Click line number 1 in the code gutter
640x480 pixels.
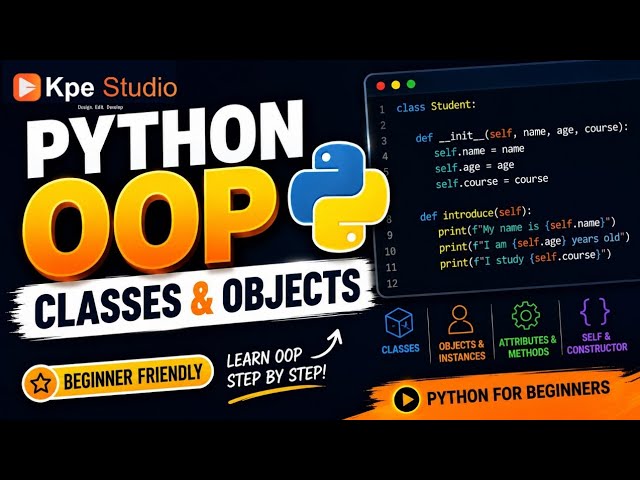[382, 109]
